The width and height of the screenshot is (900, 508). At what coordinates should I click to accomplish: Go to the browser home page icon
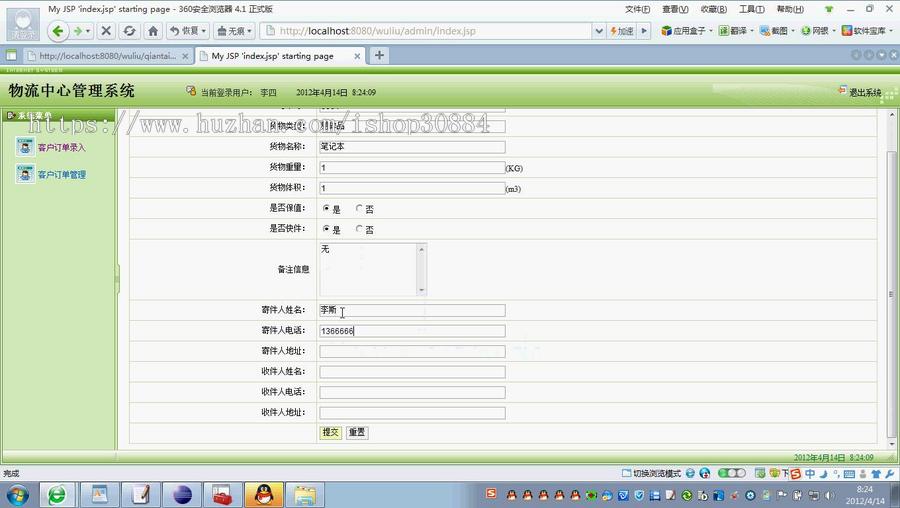(x=153, y=31)
